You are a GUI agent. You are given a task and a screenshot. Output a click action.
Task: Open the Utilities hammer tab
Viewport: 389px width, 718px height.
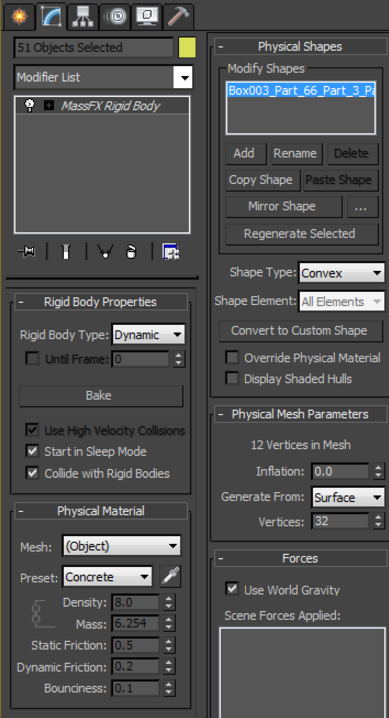178,16
